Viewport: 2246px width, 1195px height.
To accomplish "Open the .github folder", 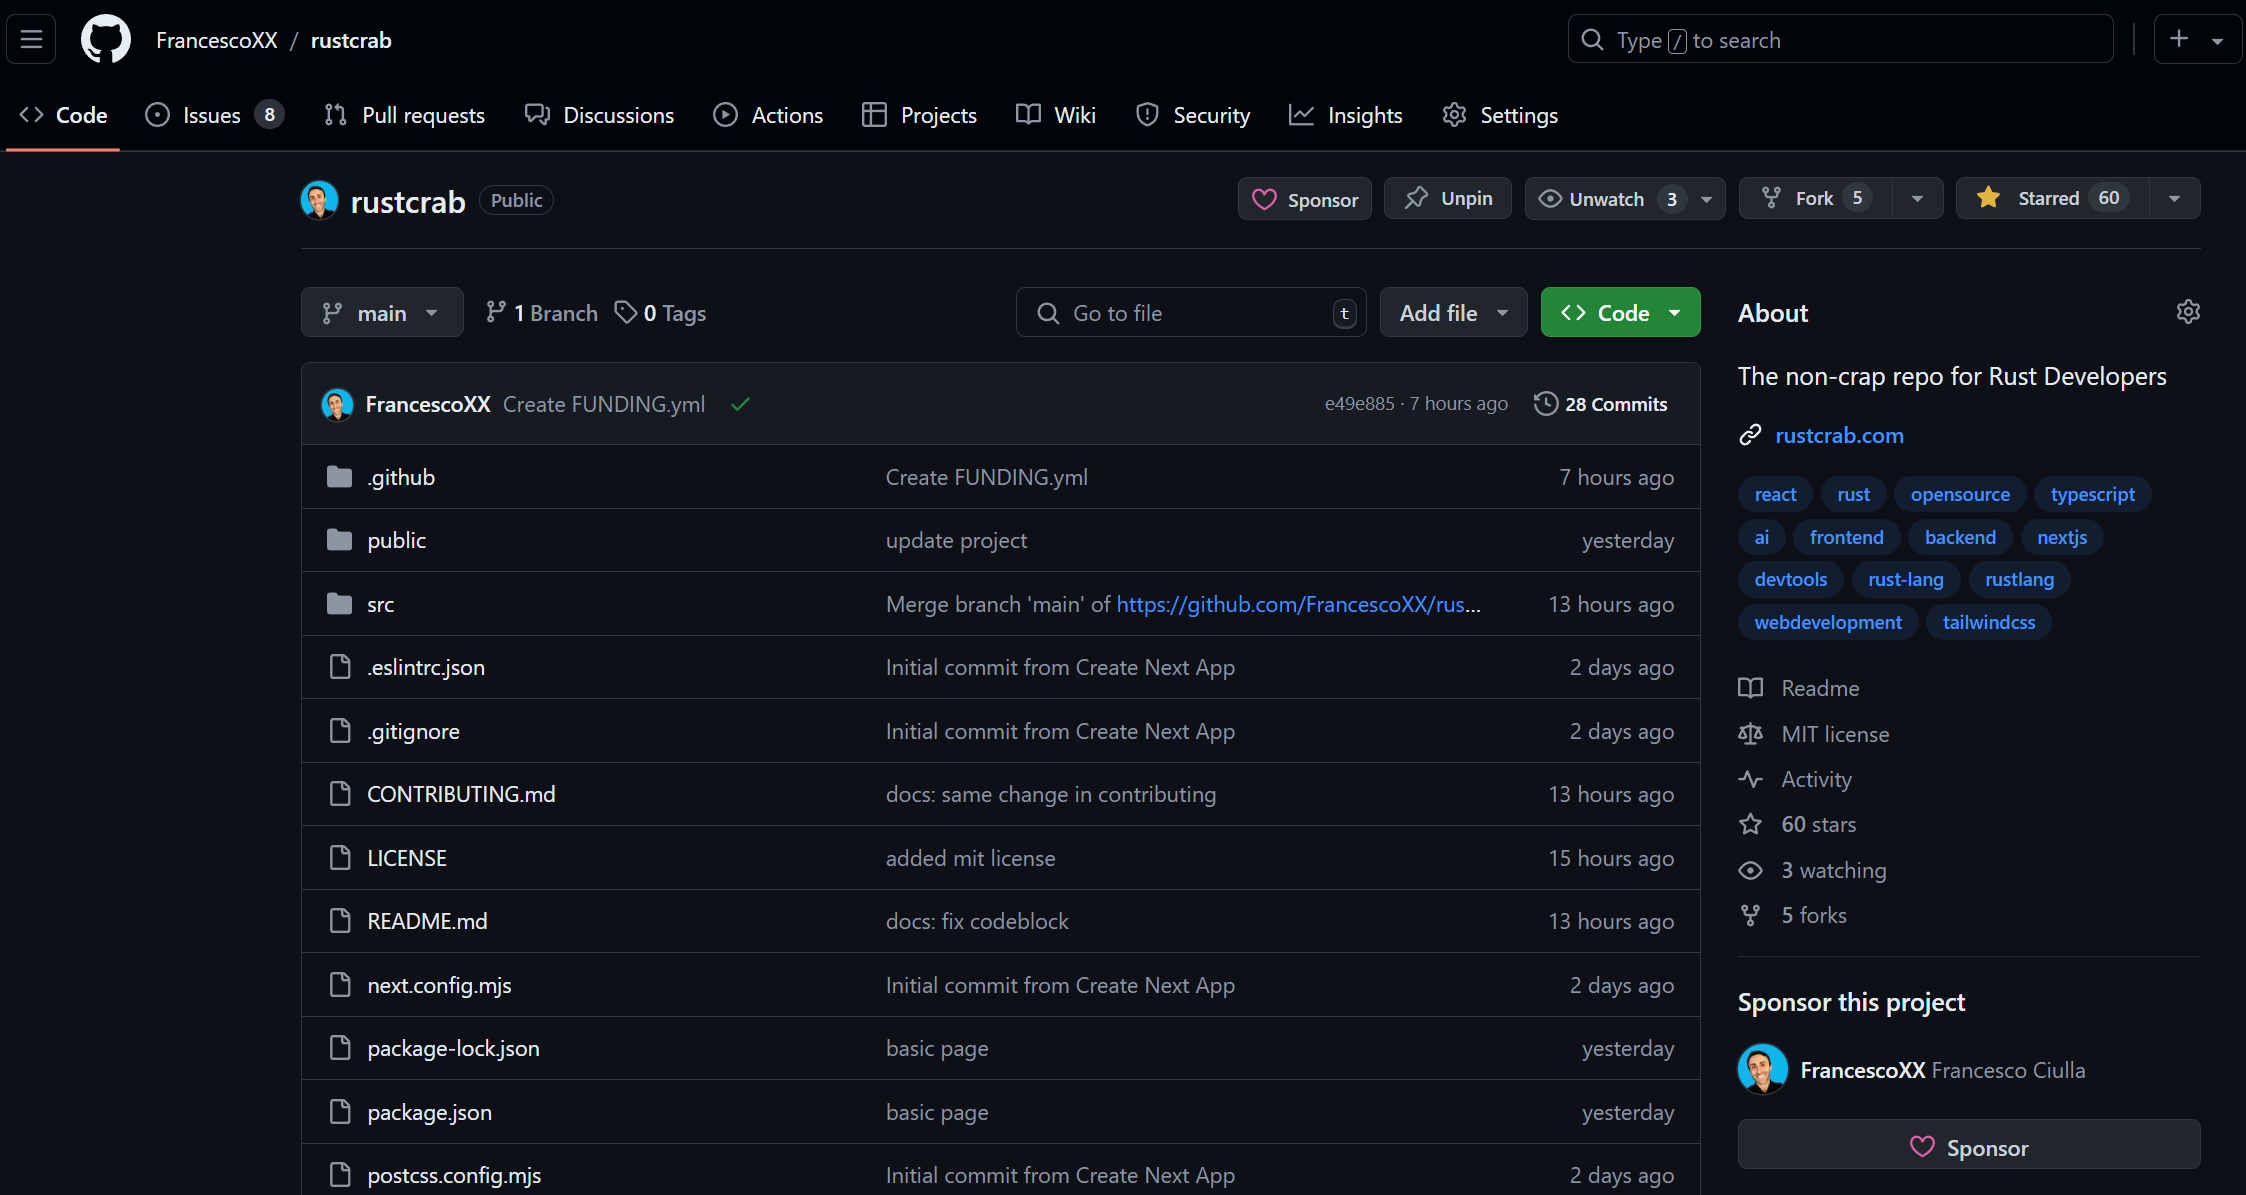I will 401,477.
